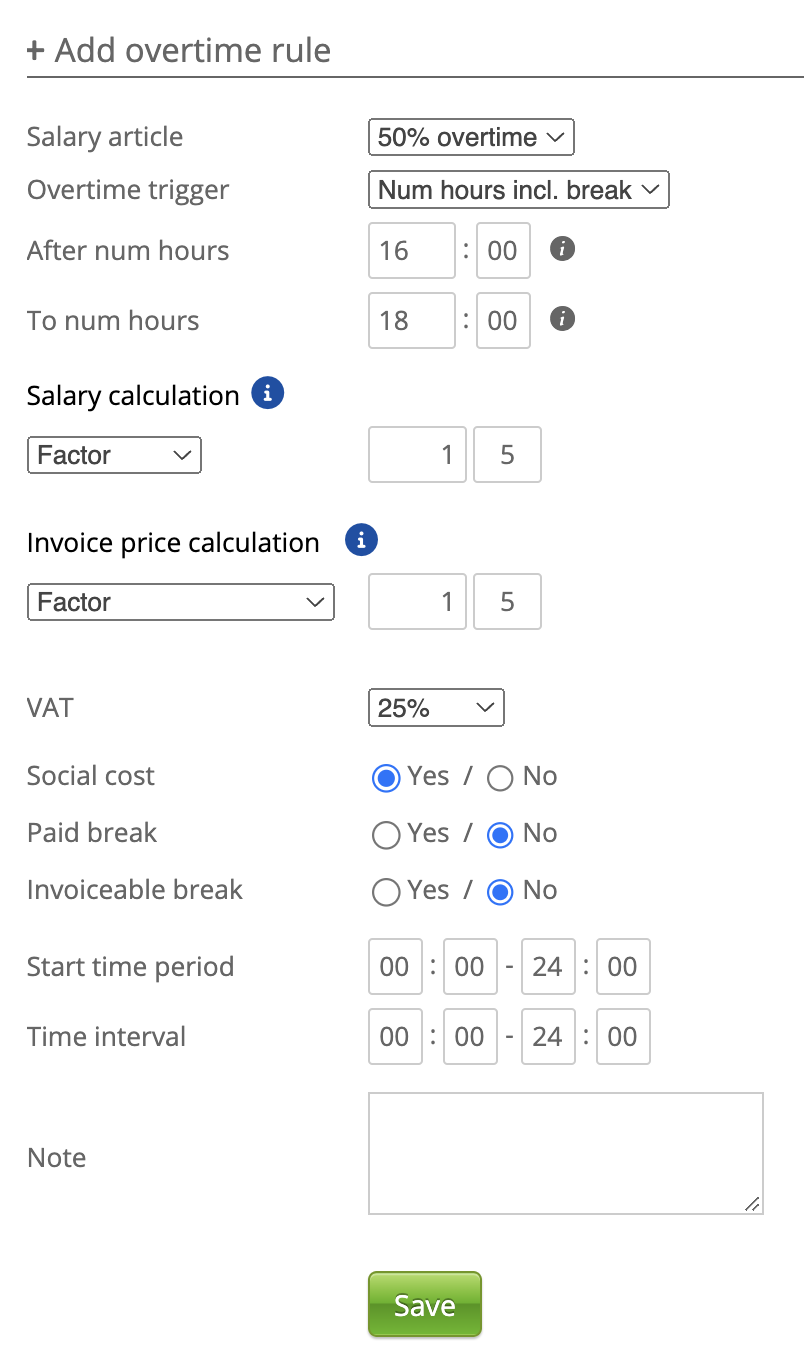Choose Yes for Paid break
The height and width of the screenshot is (1360, 804).
(x=386, y=835)
